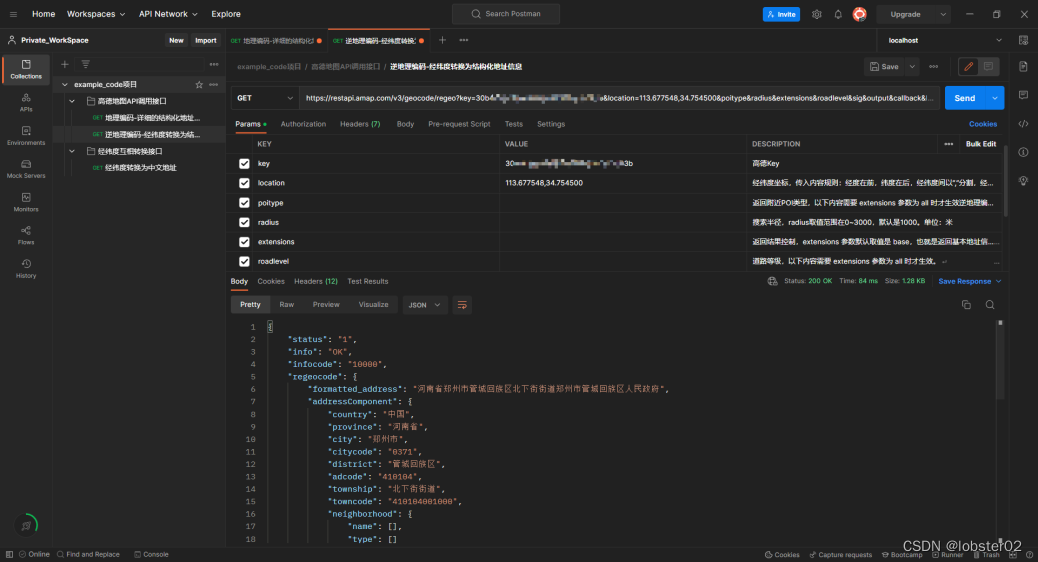Viewport: 1038px width, 562px height.
Task: Open the Save options dropdown arrow
Action: tap(912, 66)
